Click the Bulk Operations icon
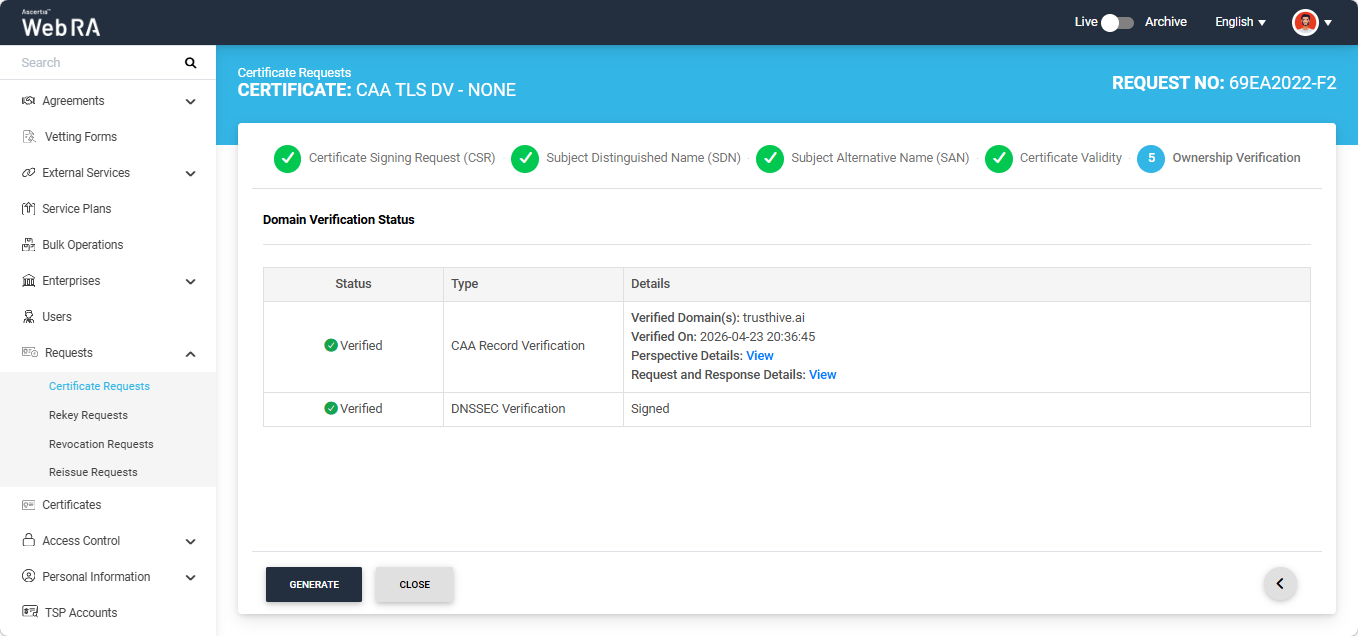The width and height of the screenshot is (1358, 636). [x=29, y=245]
